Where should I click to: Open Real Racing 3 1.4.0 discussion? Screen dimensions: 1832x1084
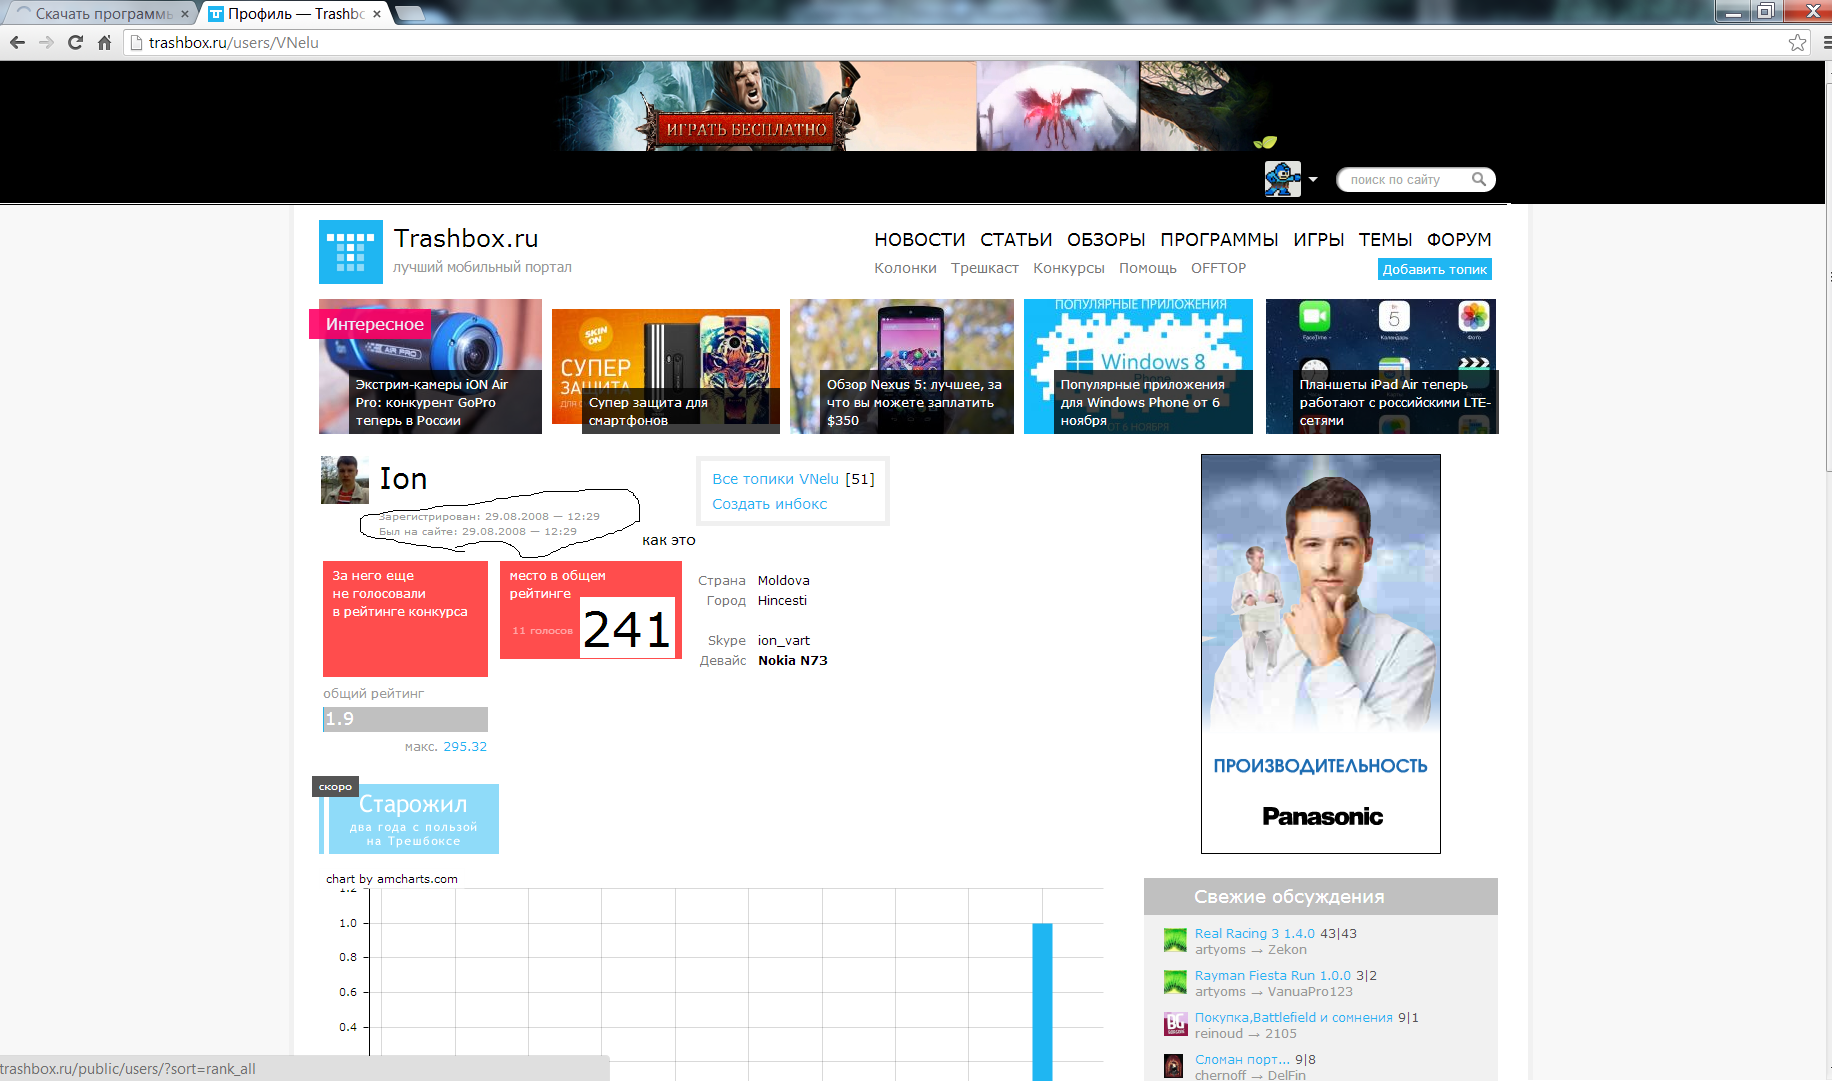pos(1254,933)
